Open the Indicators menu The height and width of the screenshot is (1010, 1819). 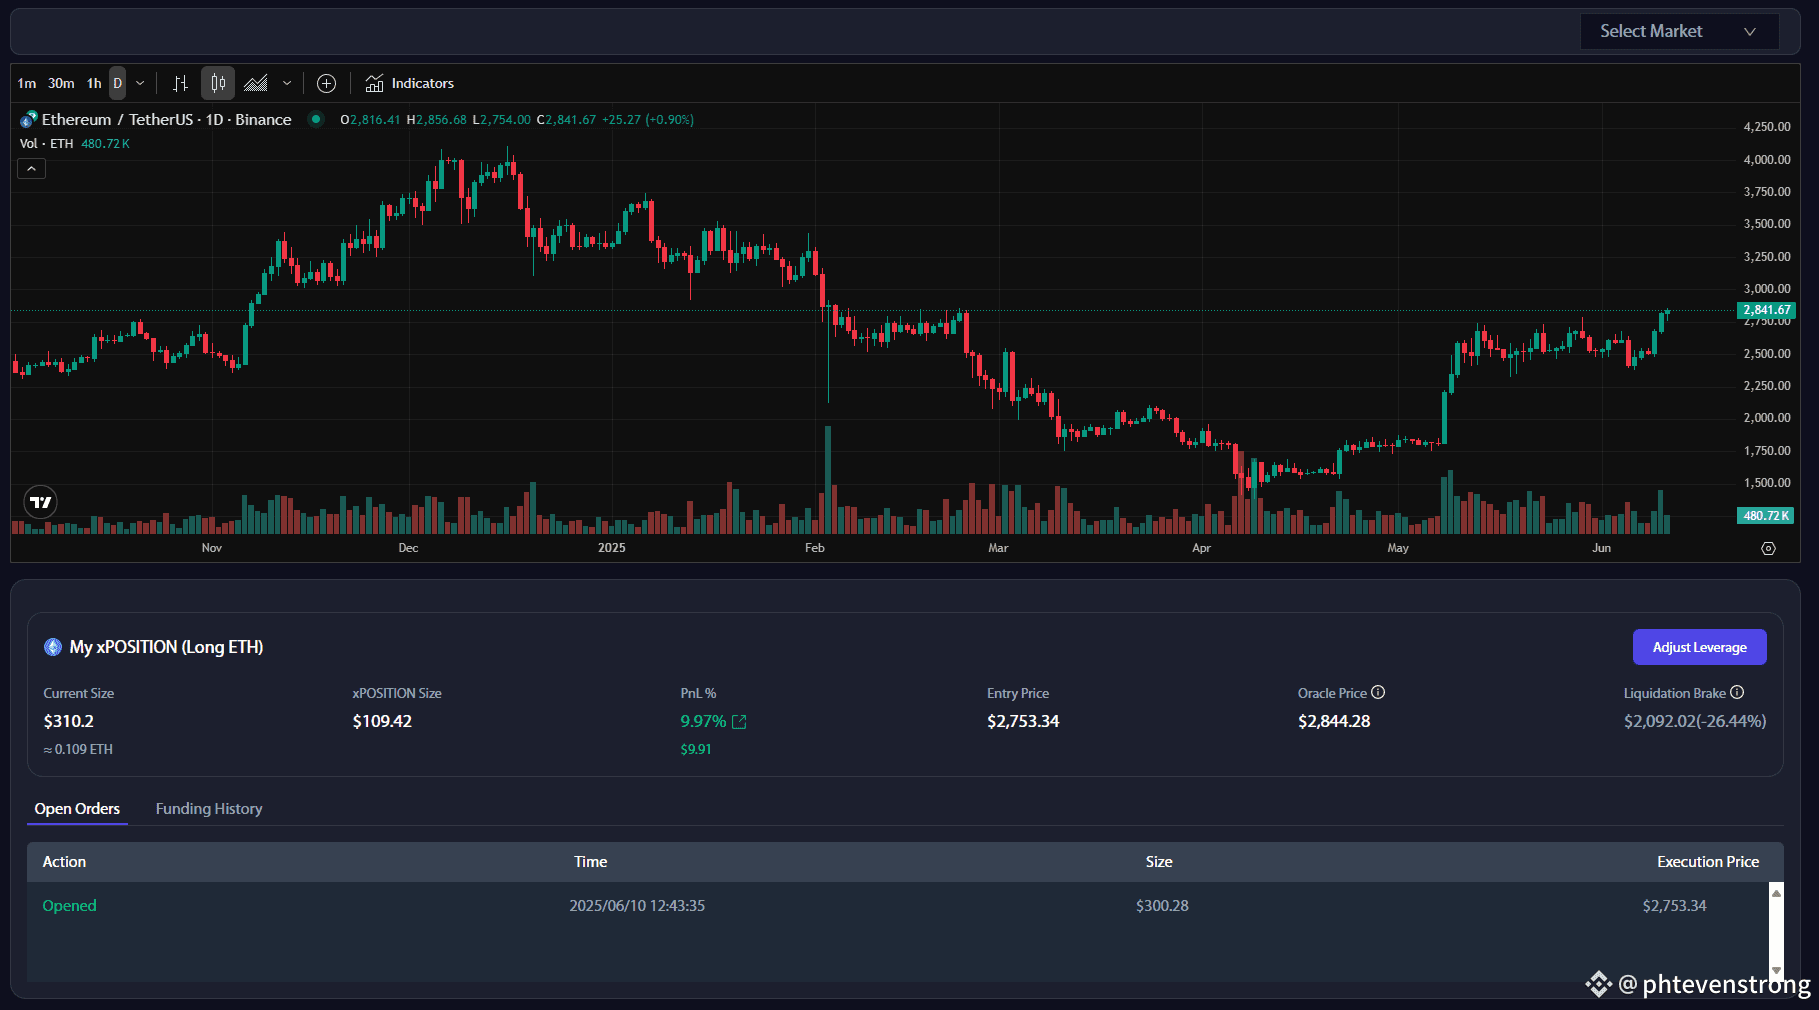coord(410,83)
